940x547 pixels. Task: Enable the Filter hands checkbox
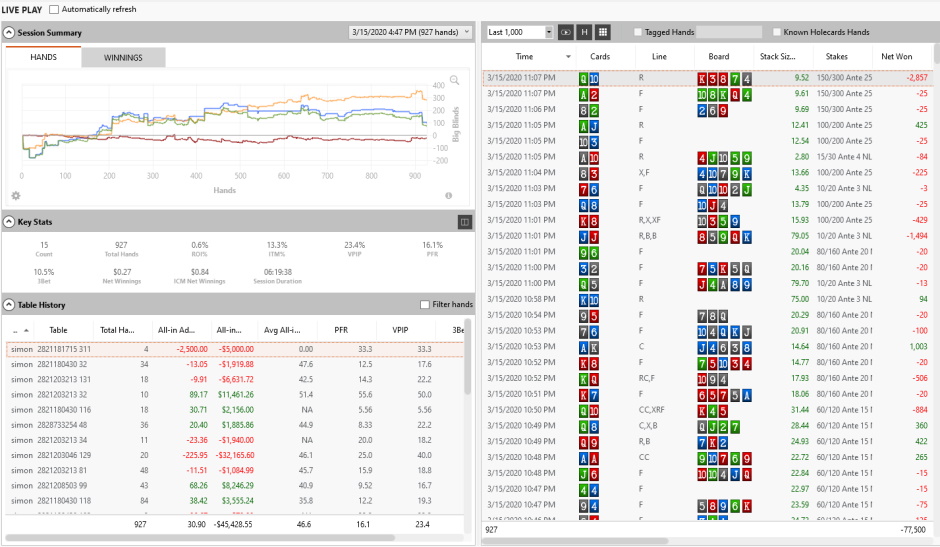(425, 305)
